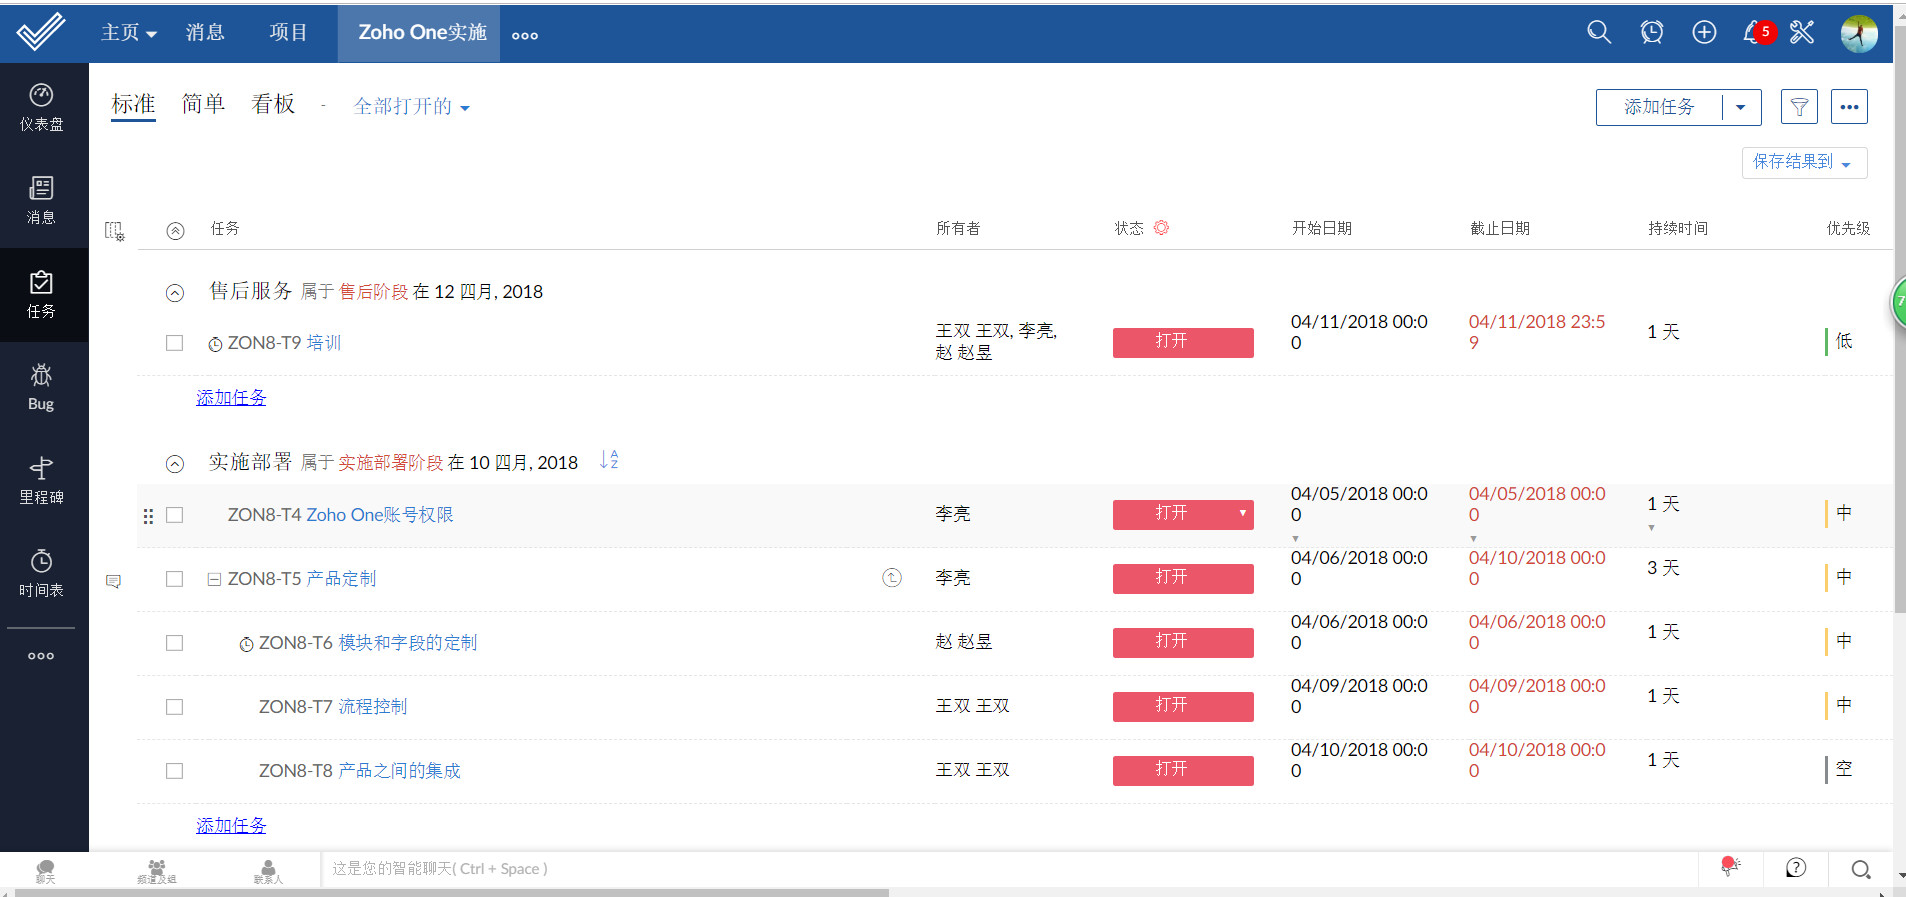The width and height of the screenshot is (1906, 897).
Task: Open the 全部打开的 filter dropdown
Action: pyautogui.click(x=411, y=107)
